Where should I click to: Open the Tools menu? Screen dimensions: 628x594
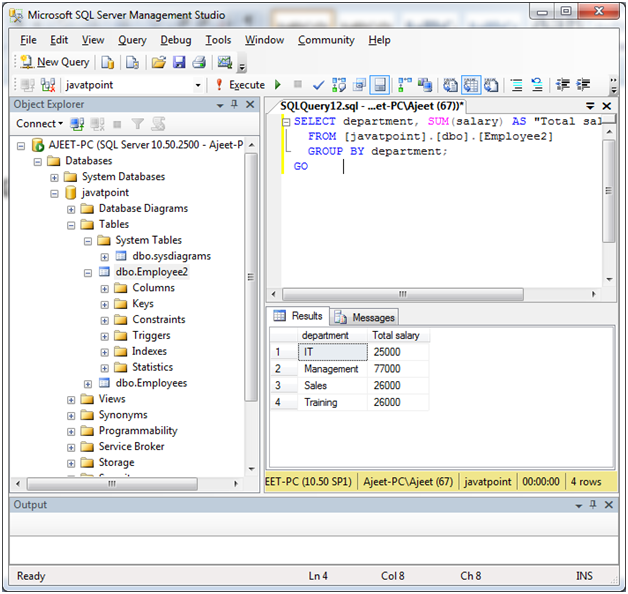tap(218, 40)
